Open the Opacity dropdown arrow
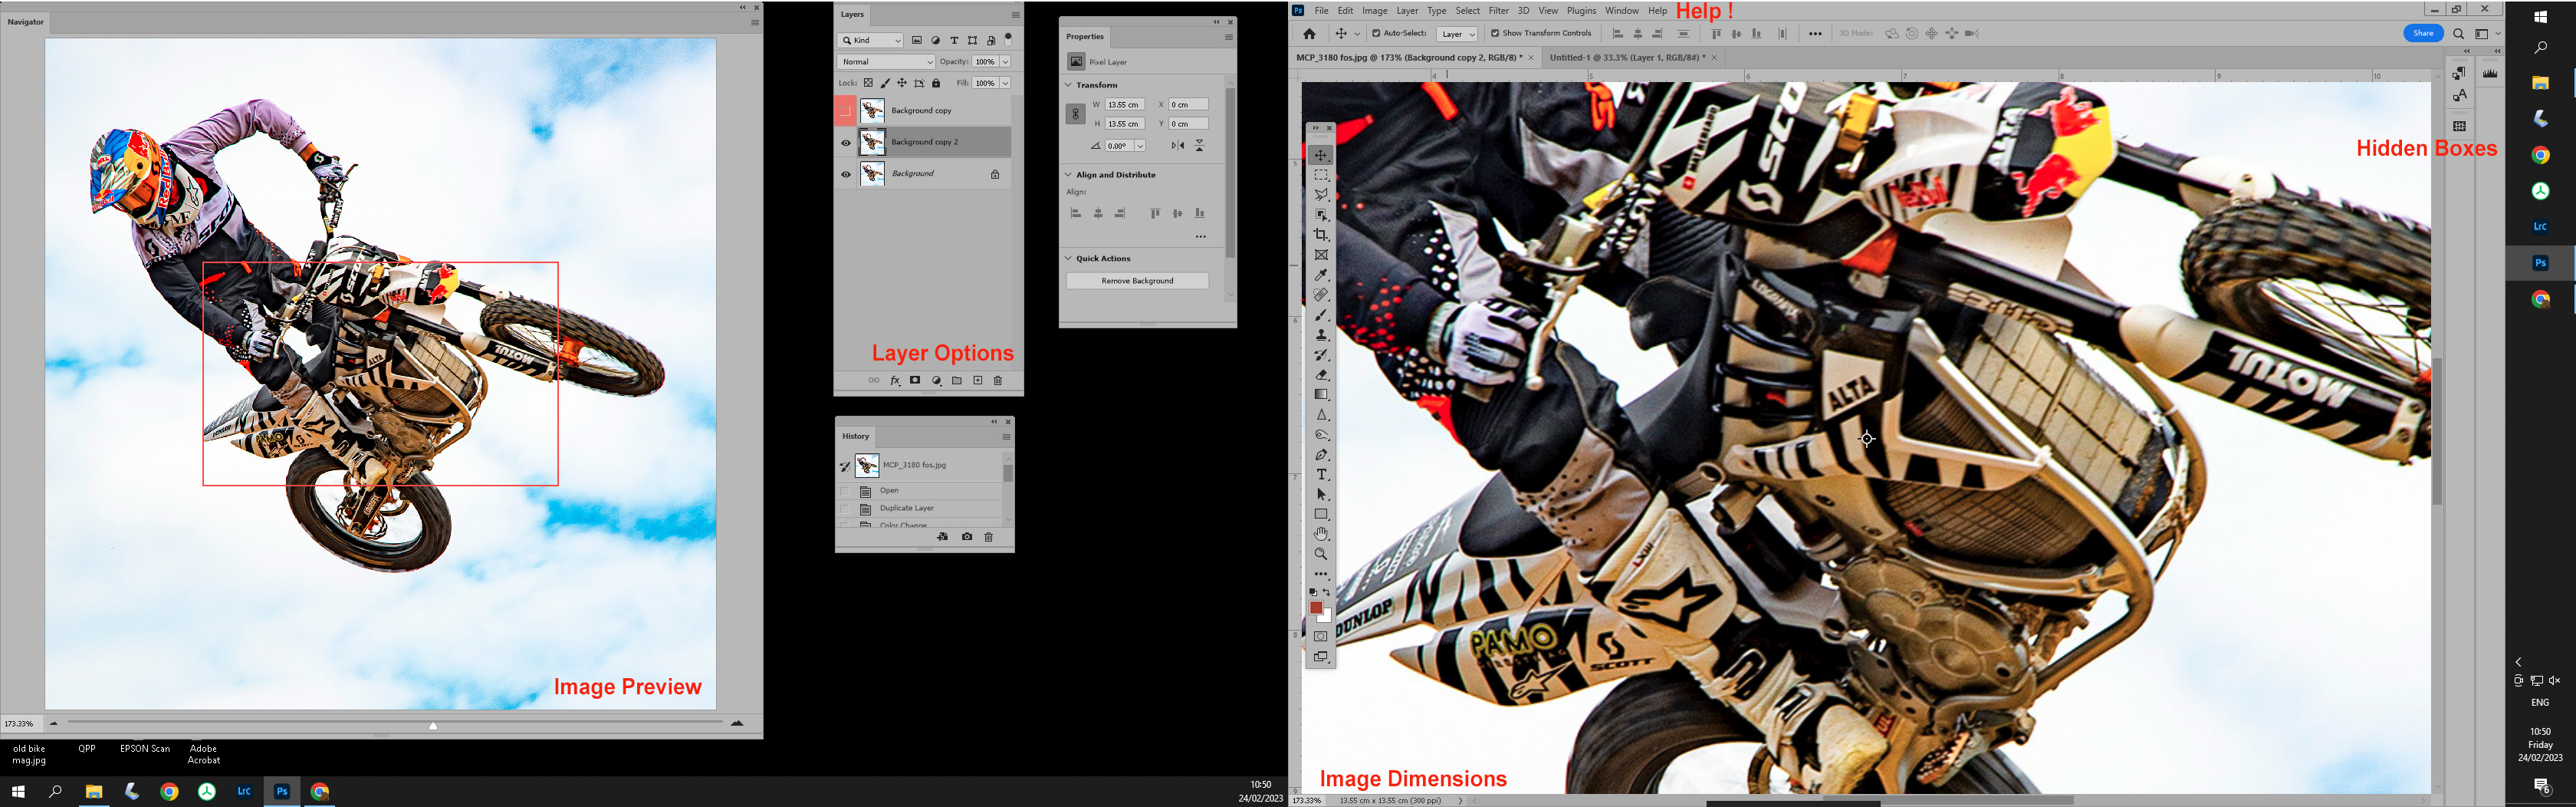2576x807 pixels. coord(1005,62)
